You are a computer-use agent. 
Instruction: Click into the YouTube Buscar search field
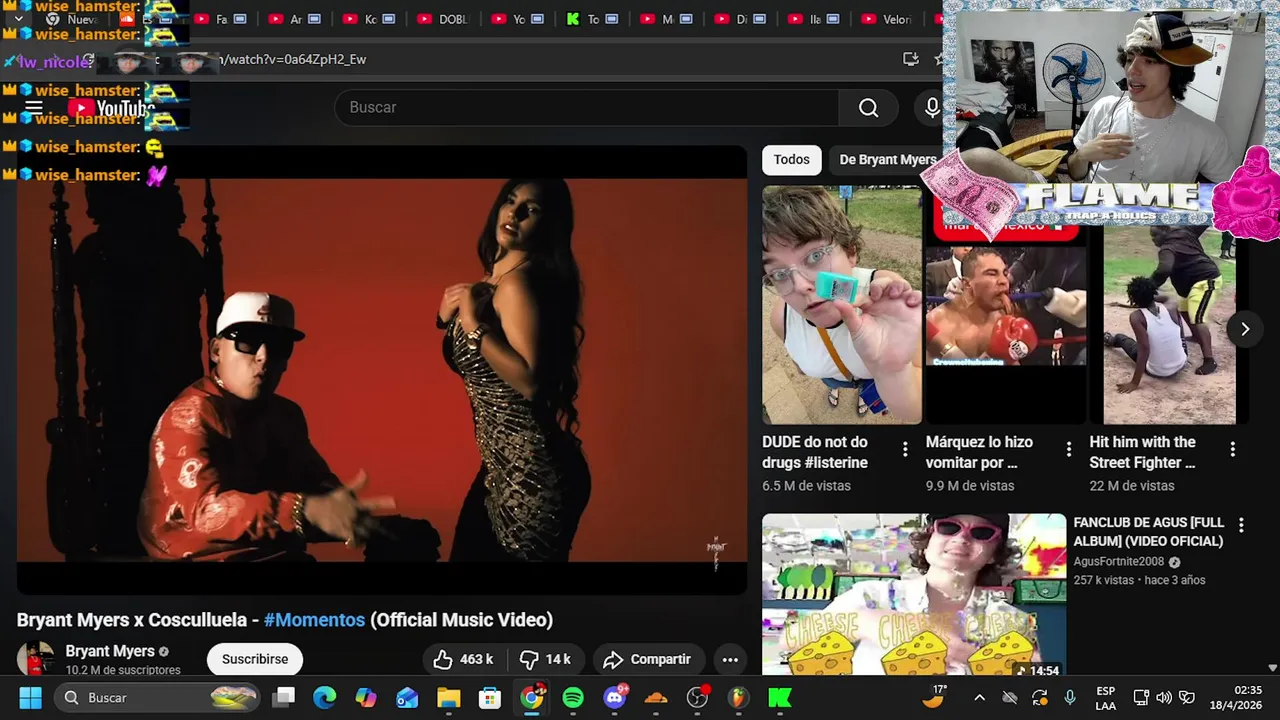pyautogui.click(x=587, y=107)
